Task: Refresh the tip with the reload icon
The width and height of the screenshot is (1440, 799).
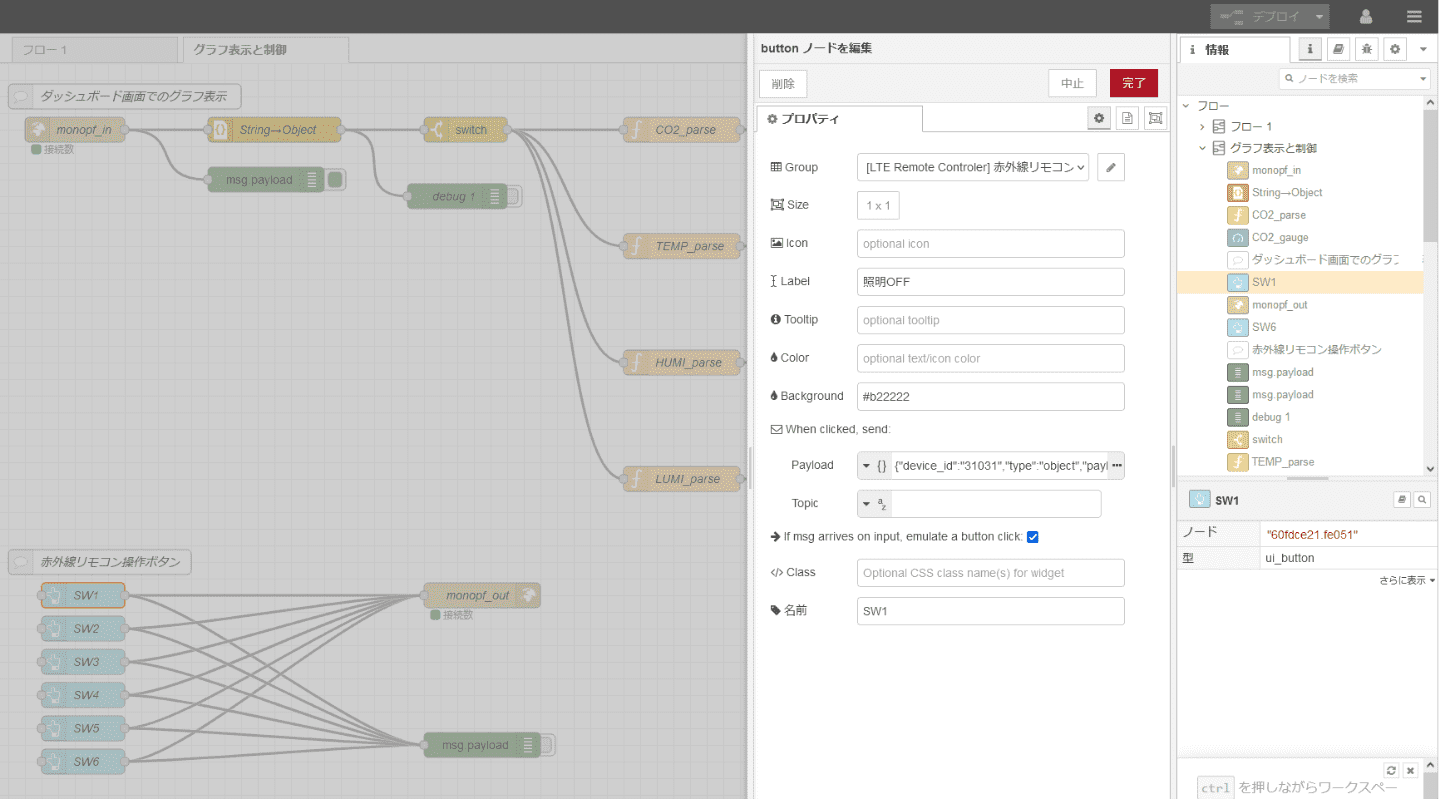Action: 1391,770
